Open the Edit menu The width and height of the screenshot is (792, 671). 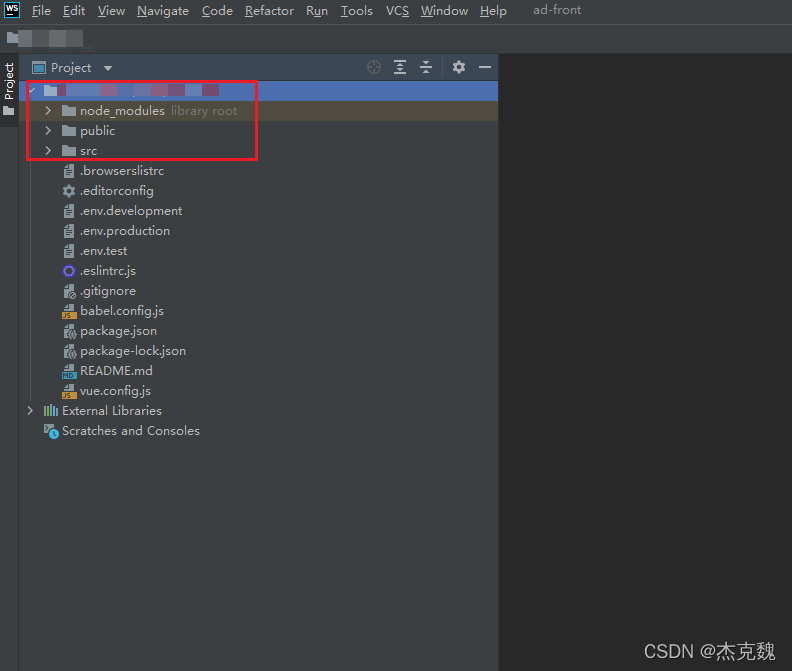[74, 11]
